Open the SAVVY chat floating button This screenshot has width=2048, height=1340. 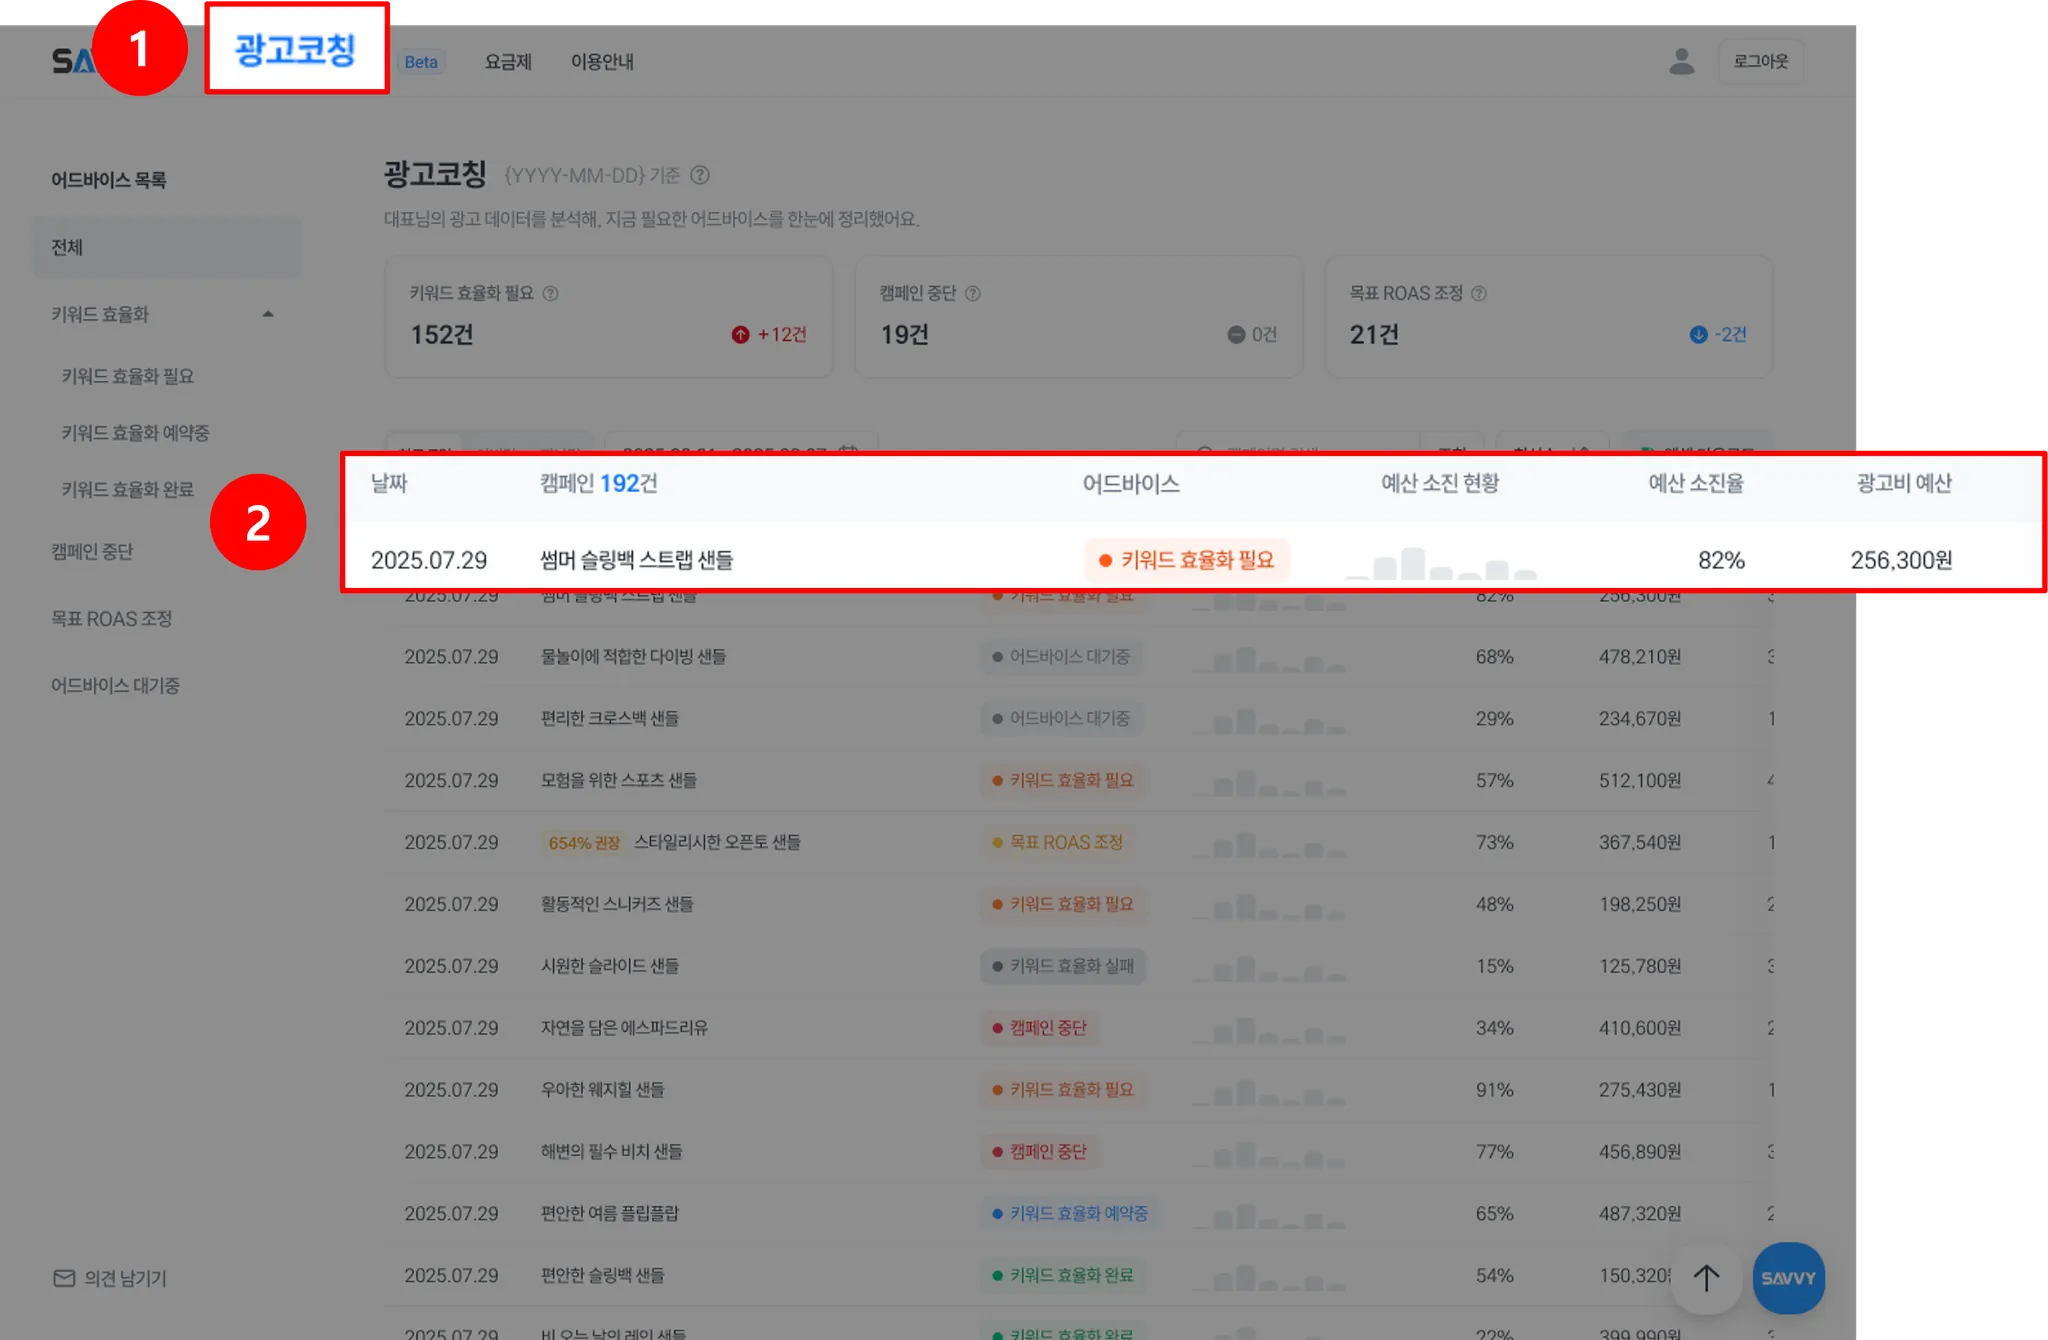click(x=1788, y=1278)
